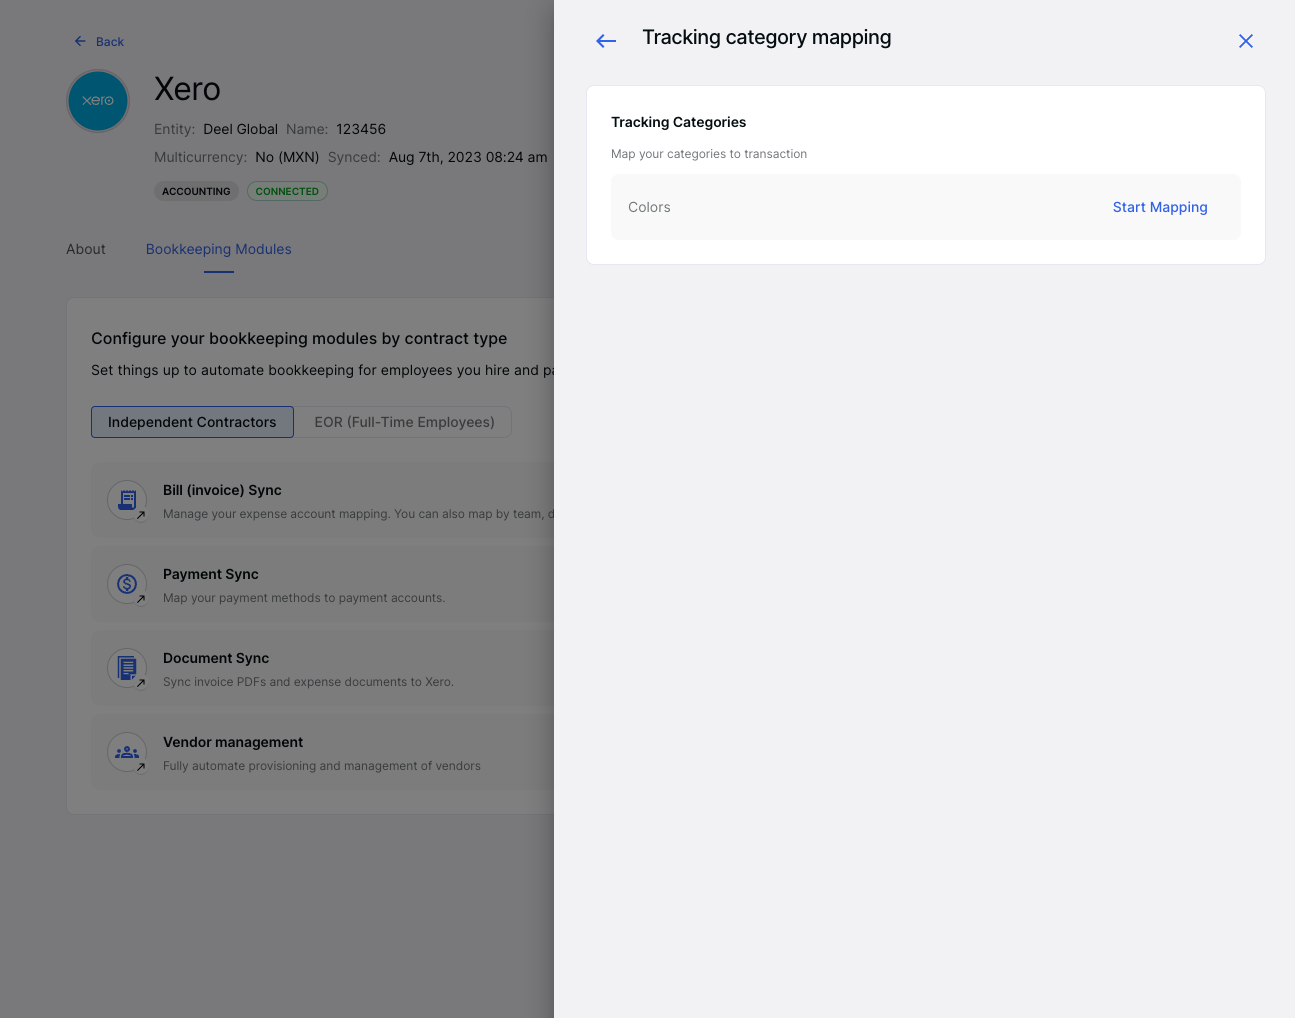
Task: Click the Payment Sync title
Action: pyautogui.click(x=211, y=574)
